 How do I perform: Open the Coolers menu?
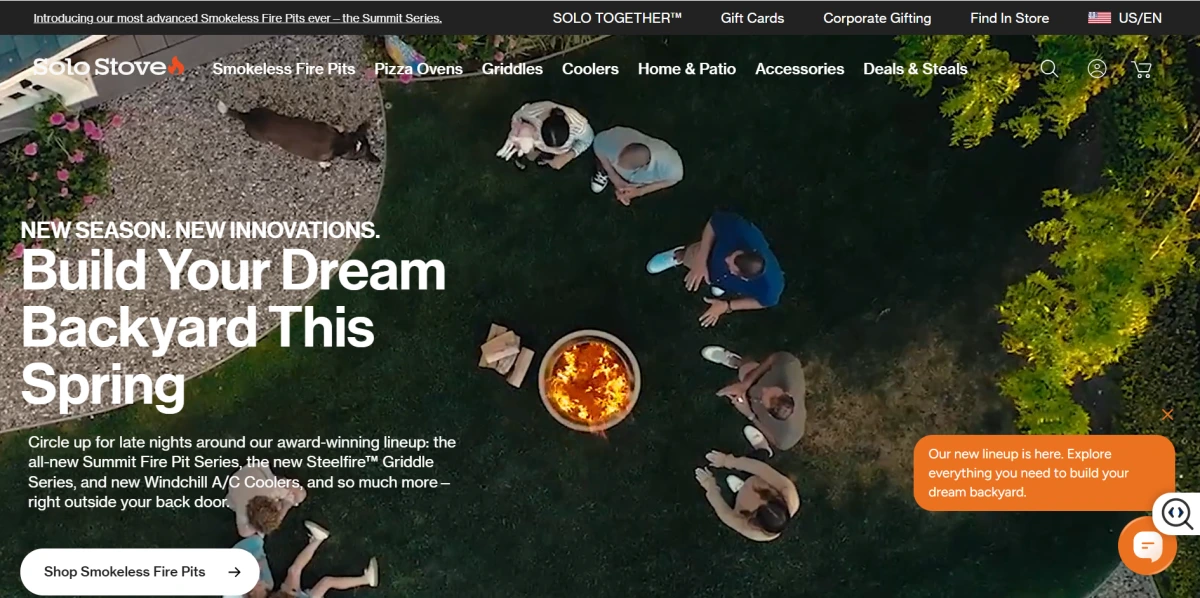point(590,69)
